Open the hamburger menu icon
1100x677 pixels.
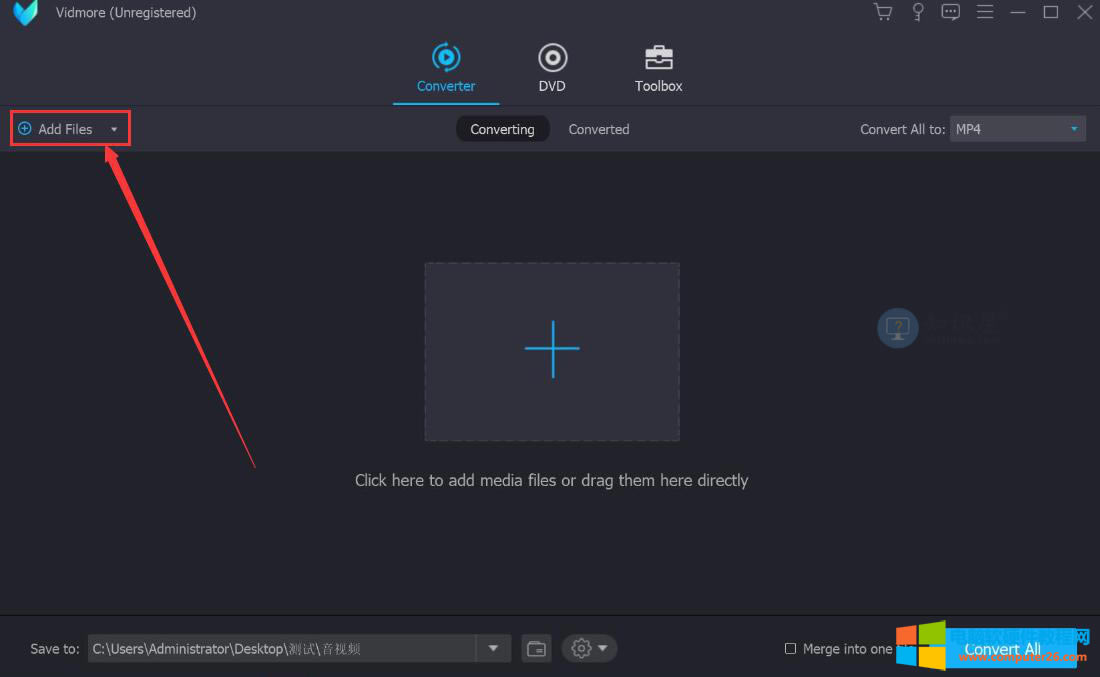tap(985, 12)
